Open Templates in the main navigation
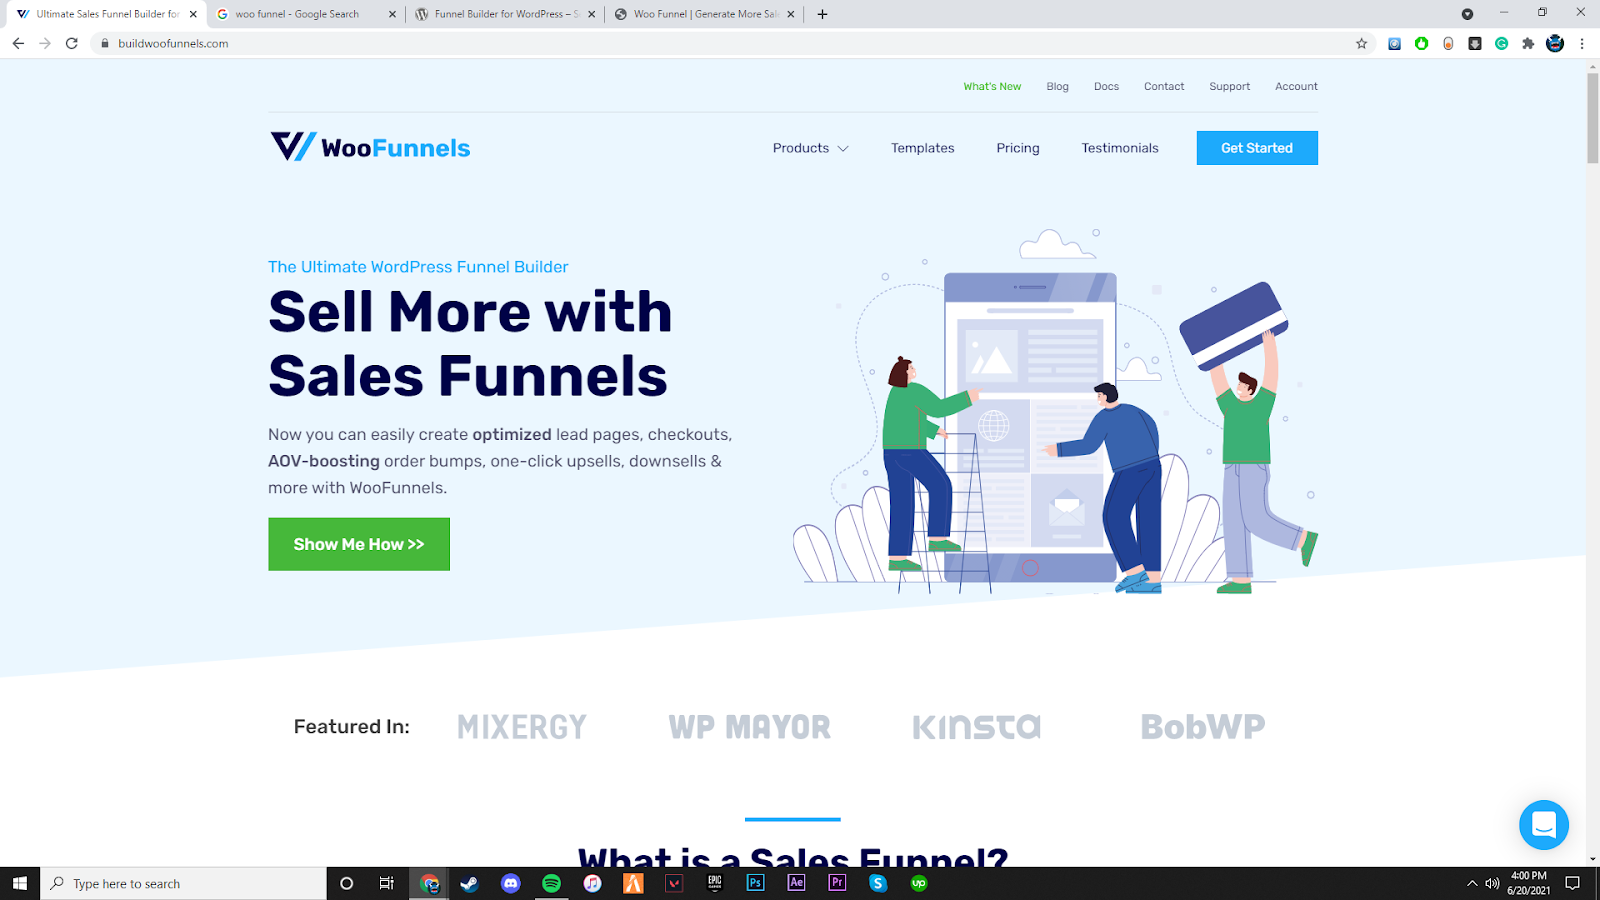1600x900 pixels. pyautogui.click(x=923, y=148)
